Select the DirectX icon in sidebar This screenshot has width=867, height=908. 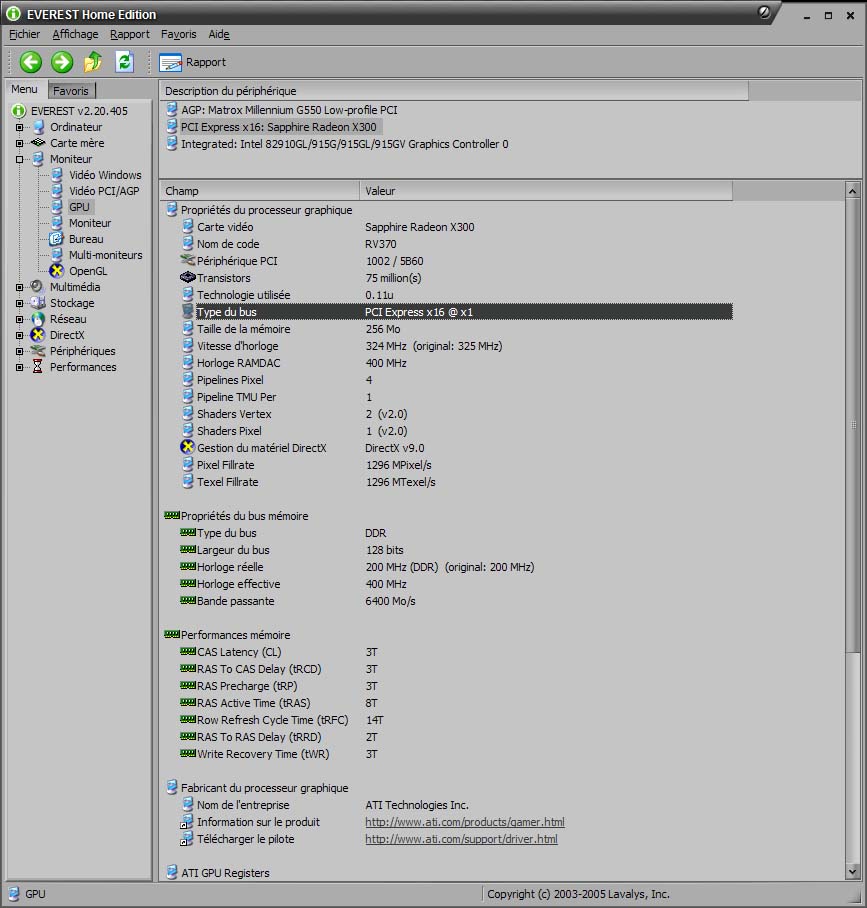pyautogui.click(x=38, y=335)
